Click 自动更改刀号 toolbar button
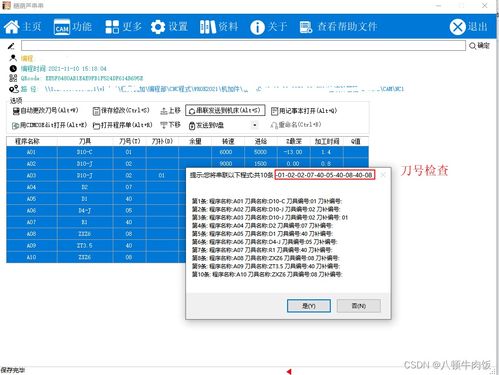This screenshot has height=375, width=499. [x=45, y=110]
